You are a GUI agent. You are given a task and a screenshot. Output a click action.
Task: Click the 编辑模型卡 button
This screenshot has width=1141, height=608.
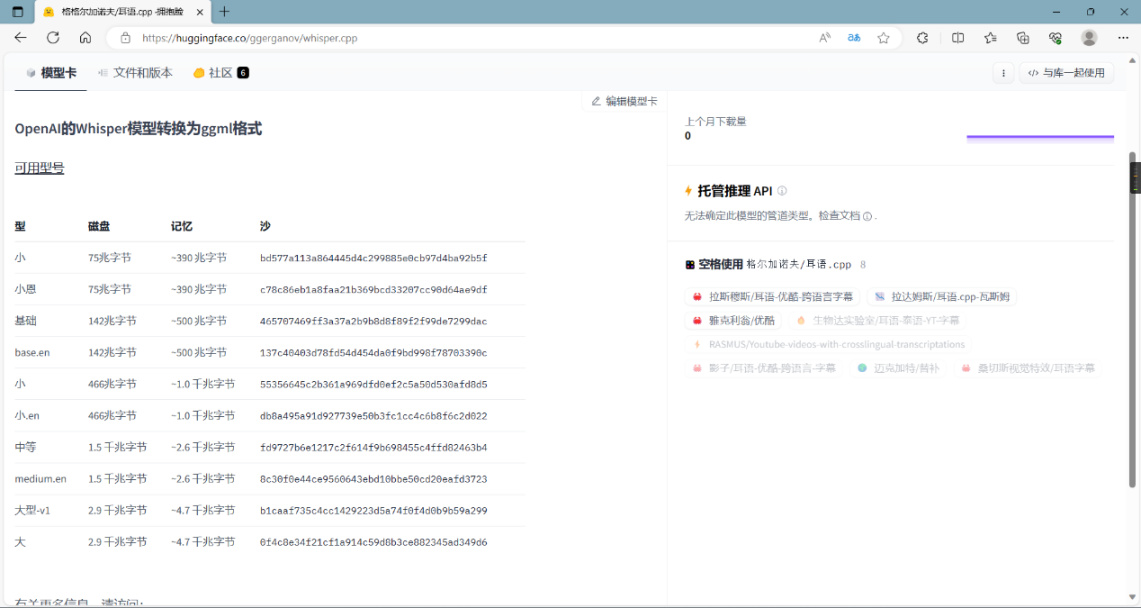click(x=624, y=101)
